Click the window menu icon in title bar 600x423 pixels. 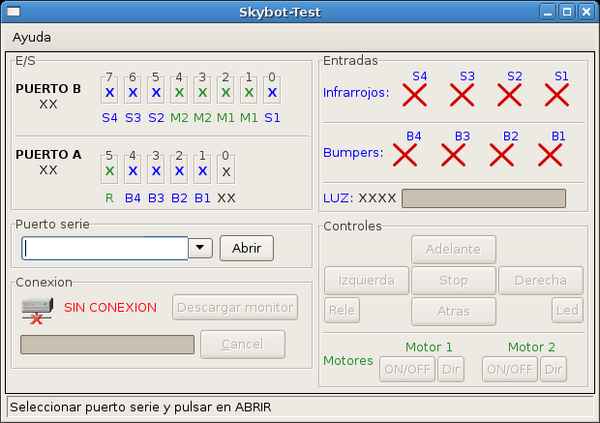click(15, 11)
